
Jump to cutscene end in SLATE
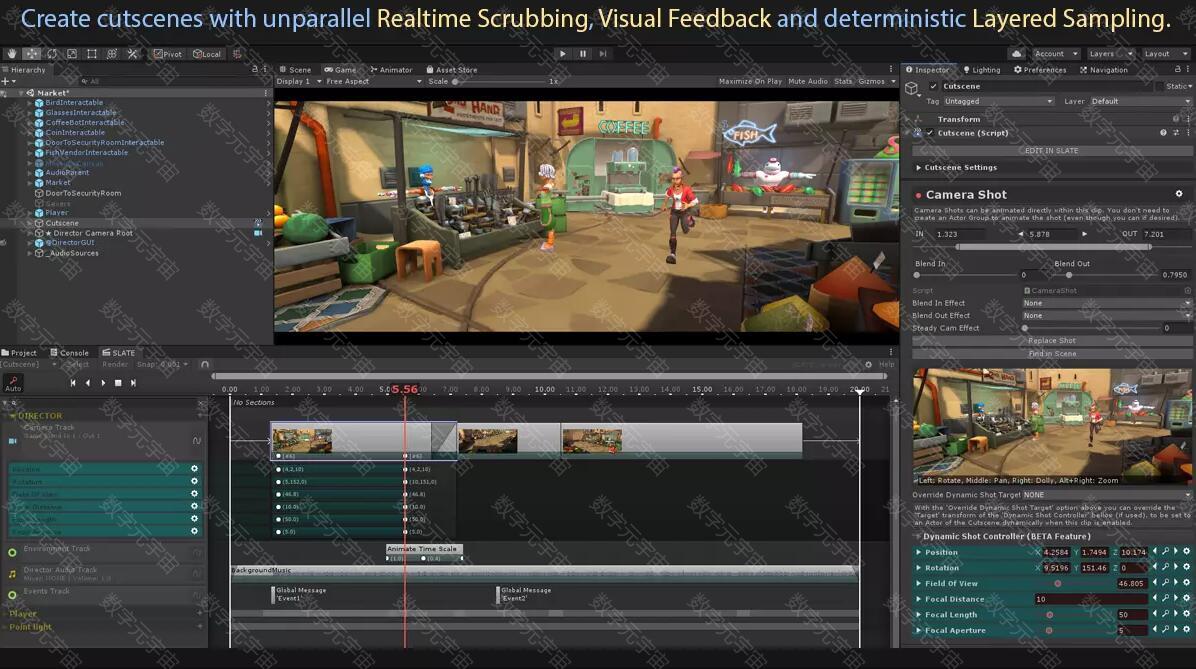pyautogui.click(x=133, y=383)
